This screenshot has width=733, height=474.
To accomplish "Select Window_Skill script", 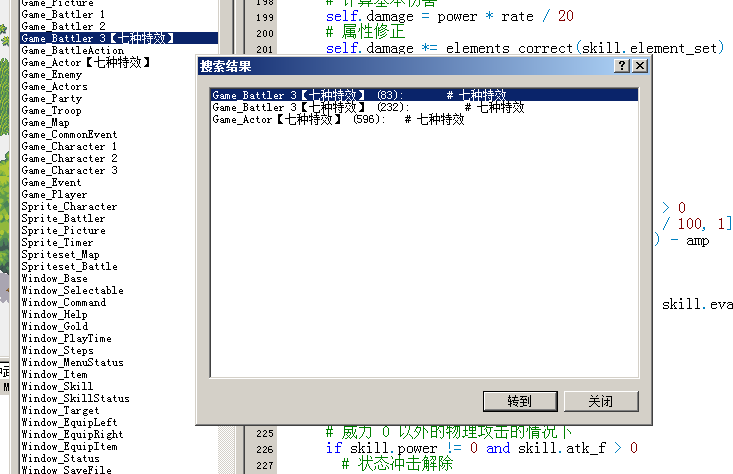I will click(x=57, y=387).
